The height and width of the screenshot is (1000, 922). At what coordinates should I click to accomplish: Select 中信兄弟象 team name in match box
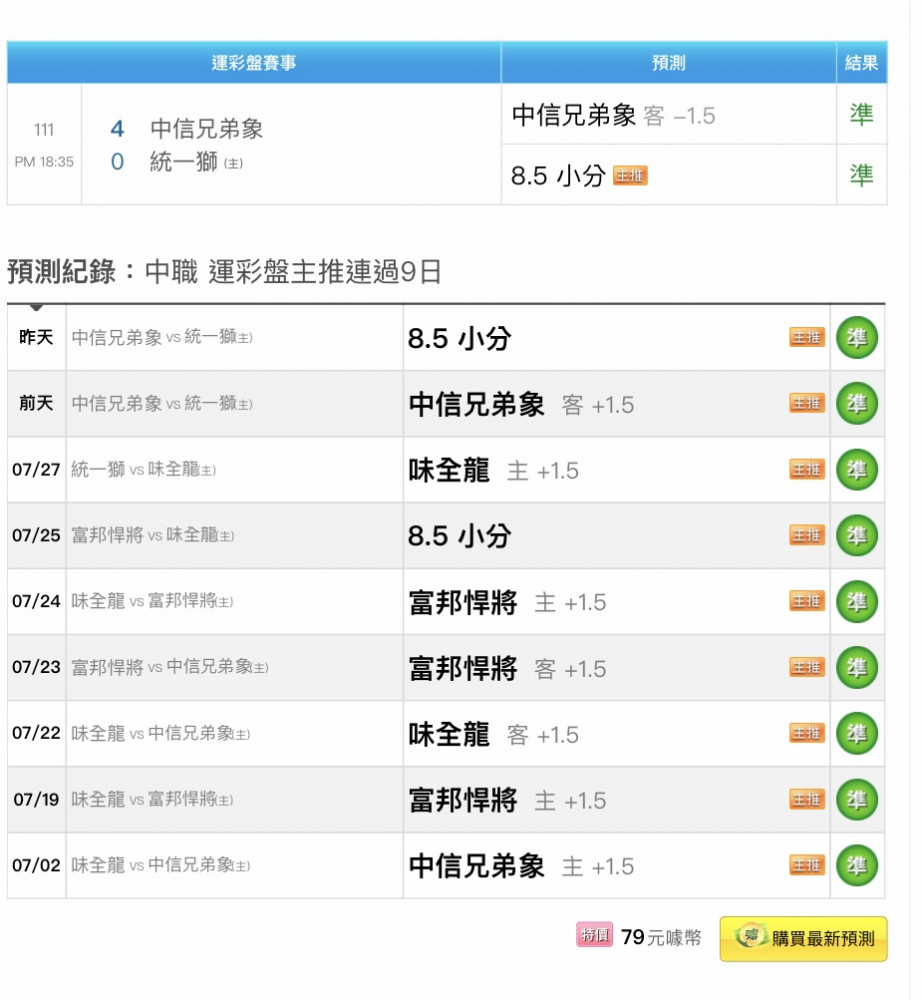click(207, 129)
